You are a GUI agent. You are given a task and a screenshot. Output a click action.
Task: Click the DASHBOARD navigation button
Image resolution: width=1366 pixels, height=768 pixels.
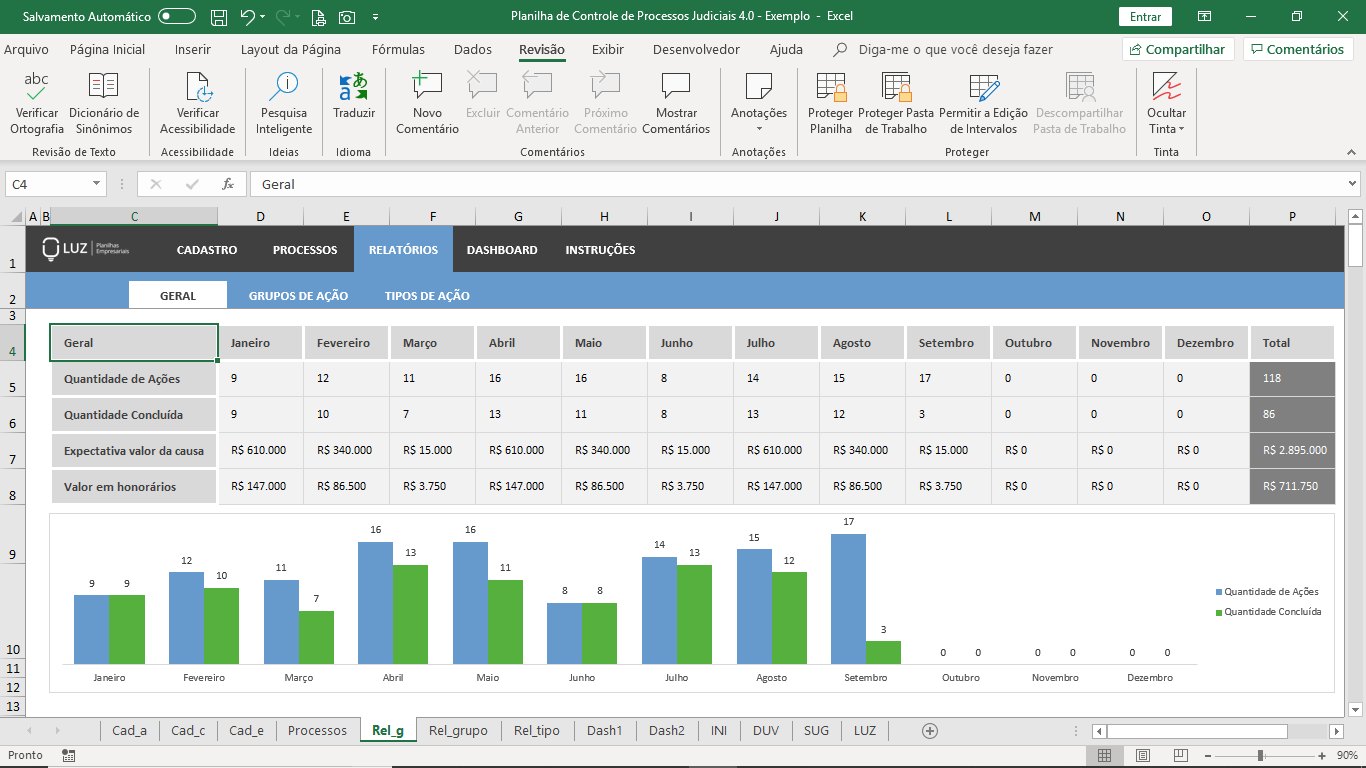(x=502, y=250)
